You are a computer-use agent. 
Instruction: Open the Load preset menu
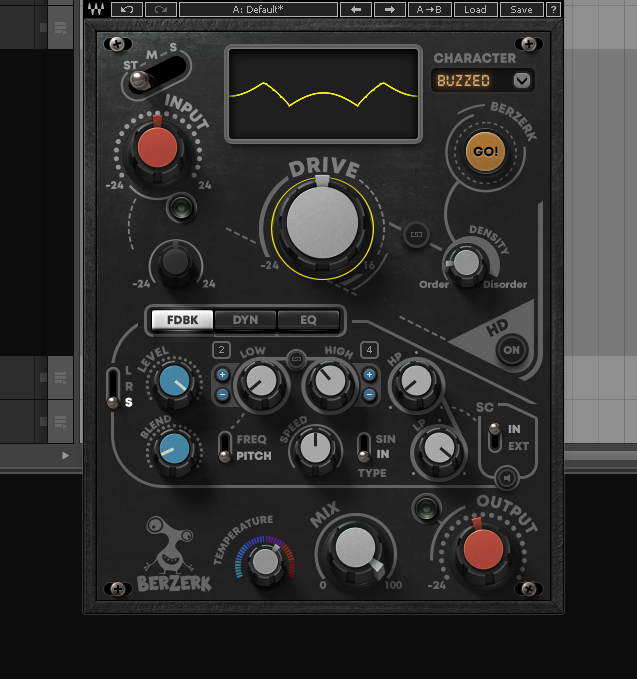475,10
